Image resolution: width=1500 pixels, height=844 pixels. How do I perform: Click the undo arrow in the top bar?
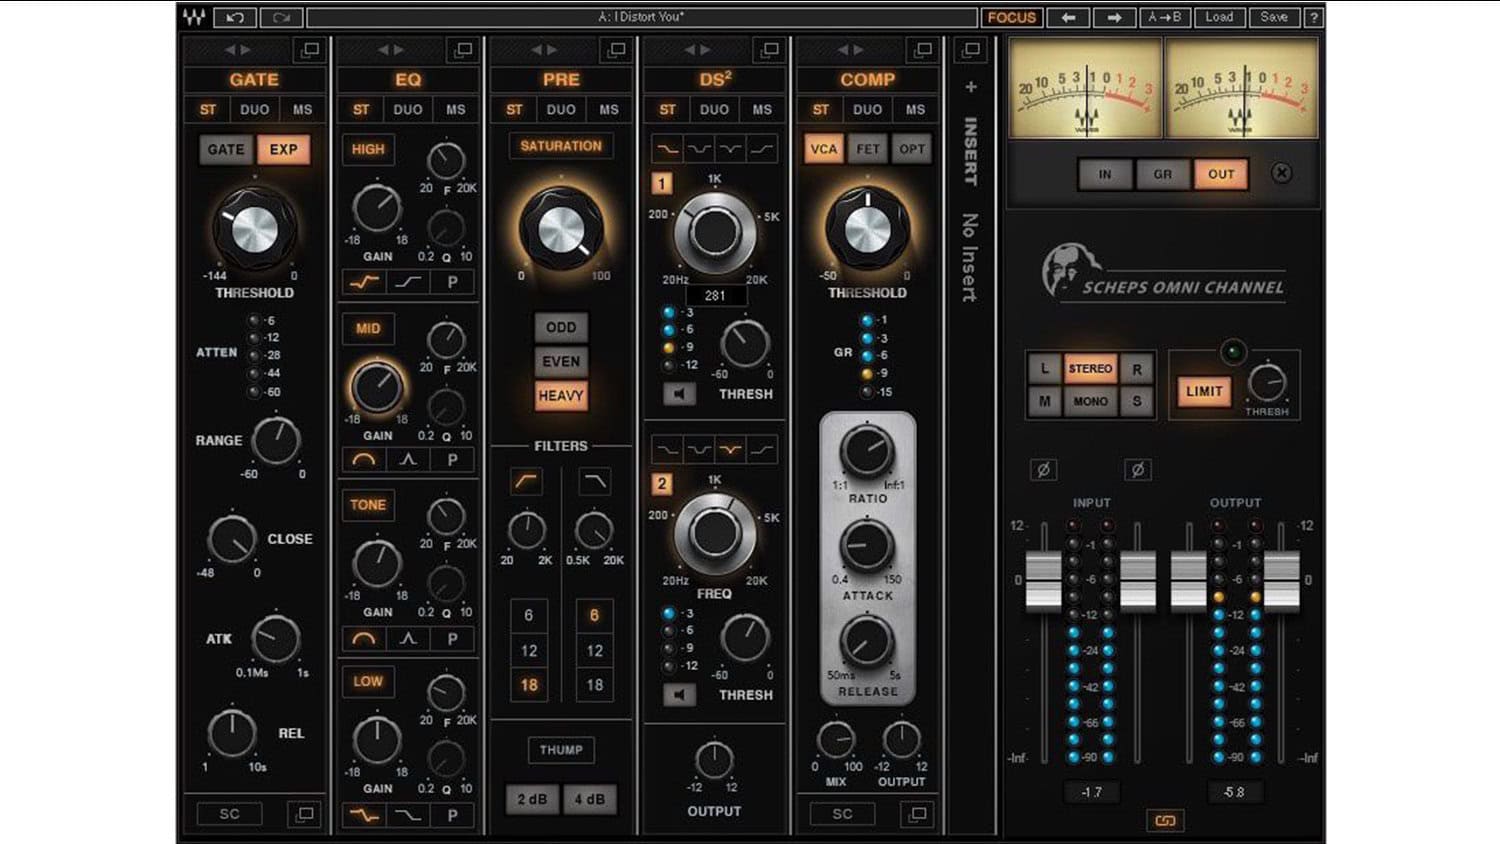(x=234, y=17)
